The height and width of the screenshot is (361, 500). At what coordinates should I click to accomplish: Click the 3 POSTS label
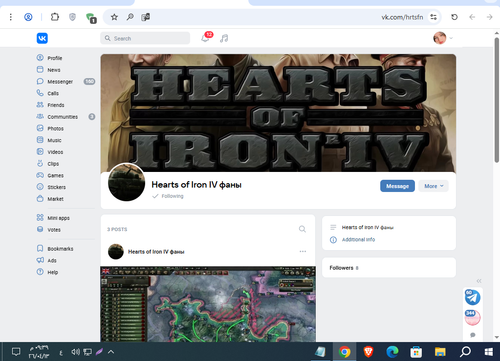[117, 229]
